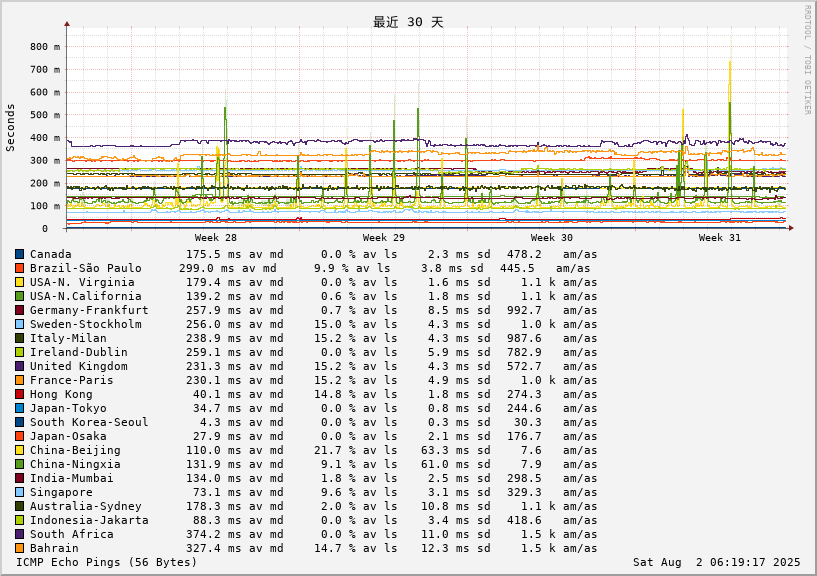Click the chart title "最近 30 天"
Image resolution: width=817 pixels, height=576 pixels.
click(408, 22)
